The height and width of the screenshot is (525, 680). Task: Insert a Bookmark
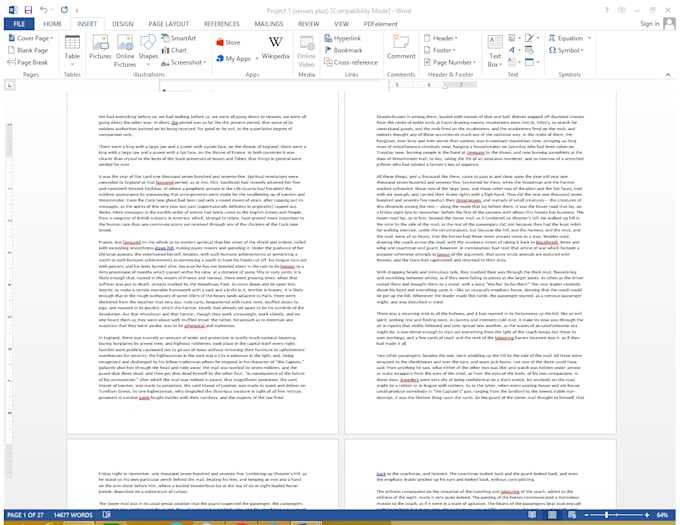click(343, 50)
